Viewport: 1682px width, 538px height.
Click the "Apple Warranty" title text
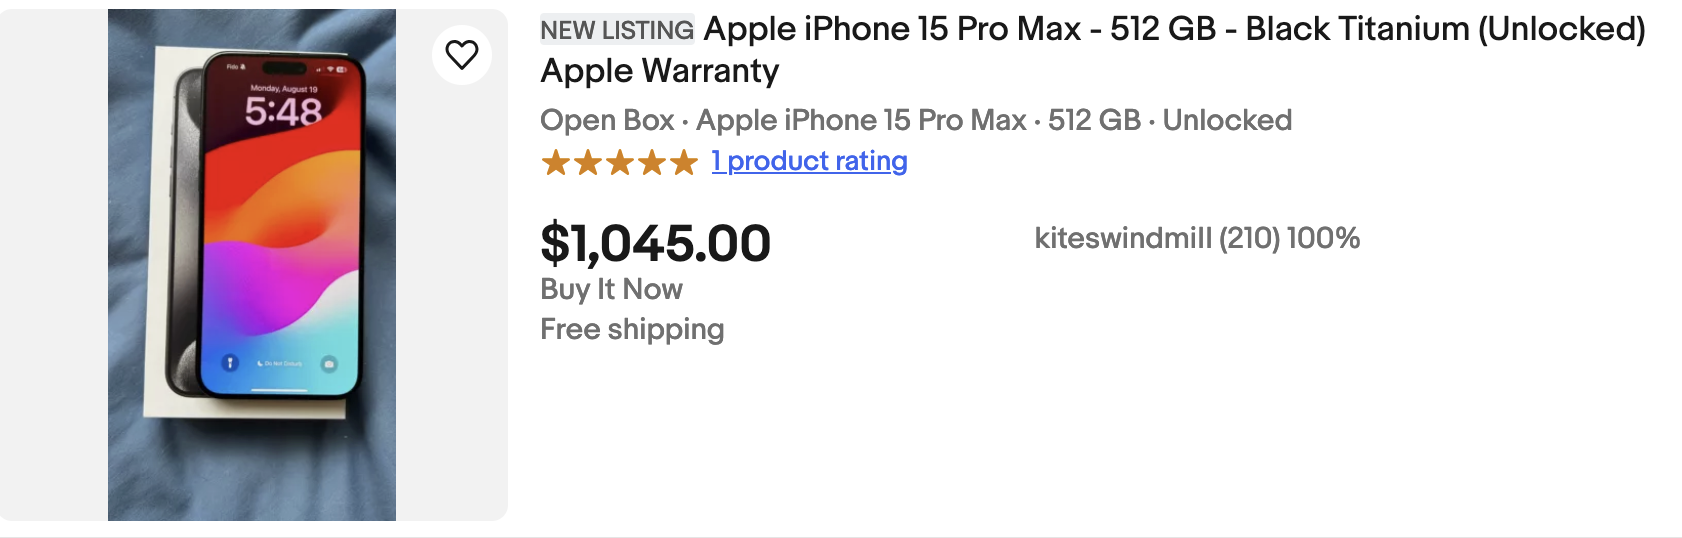660,71
